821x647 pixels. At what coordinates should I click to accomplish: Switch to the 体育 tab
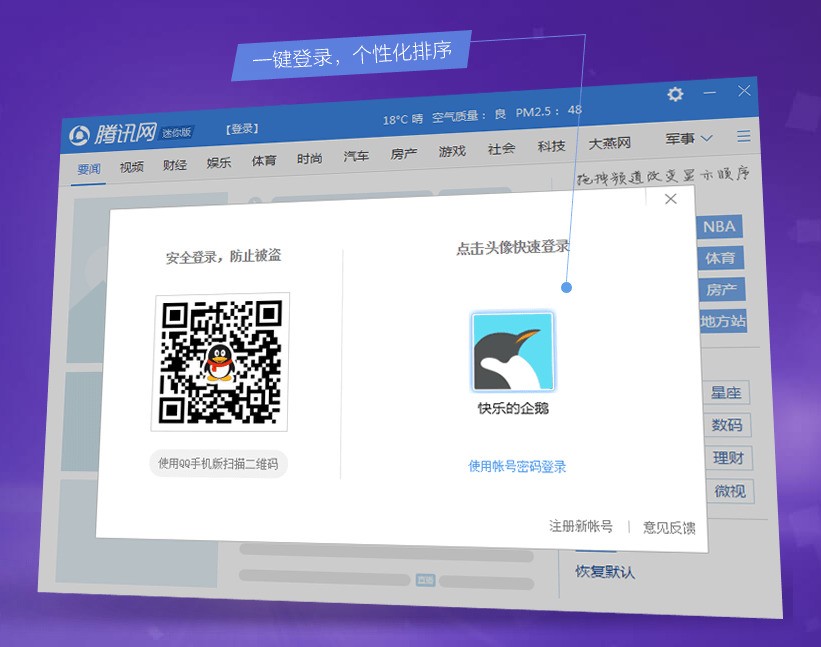click(x=263, y=160)
